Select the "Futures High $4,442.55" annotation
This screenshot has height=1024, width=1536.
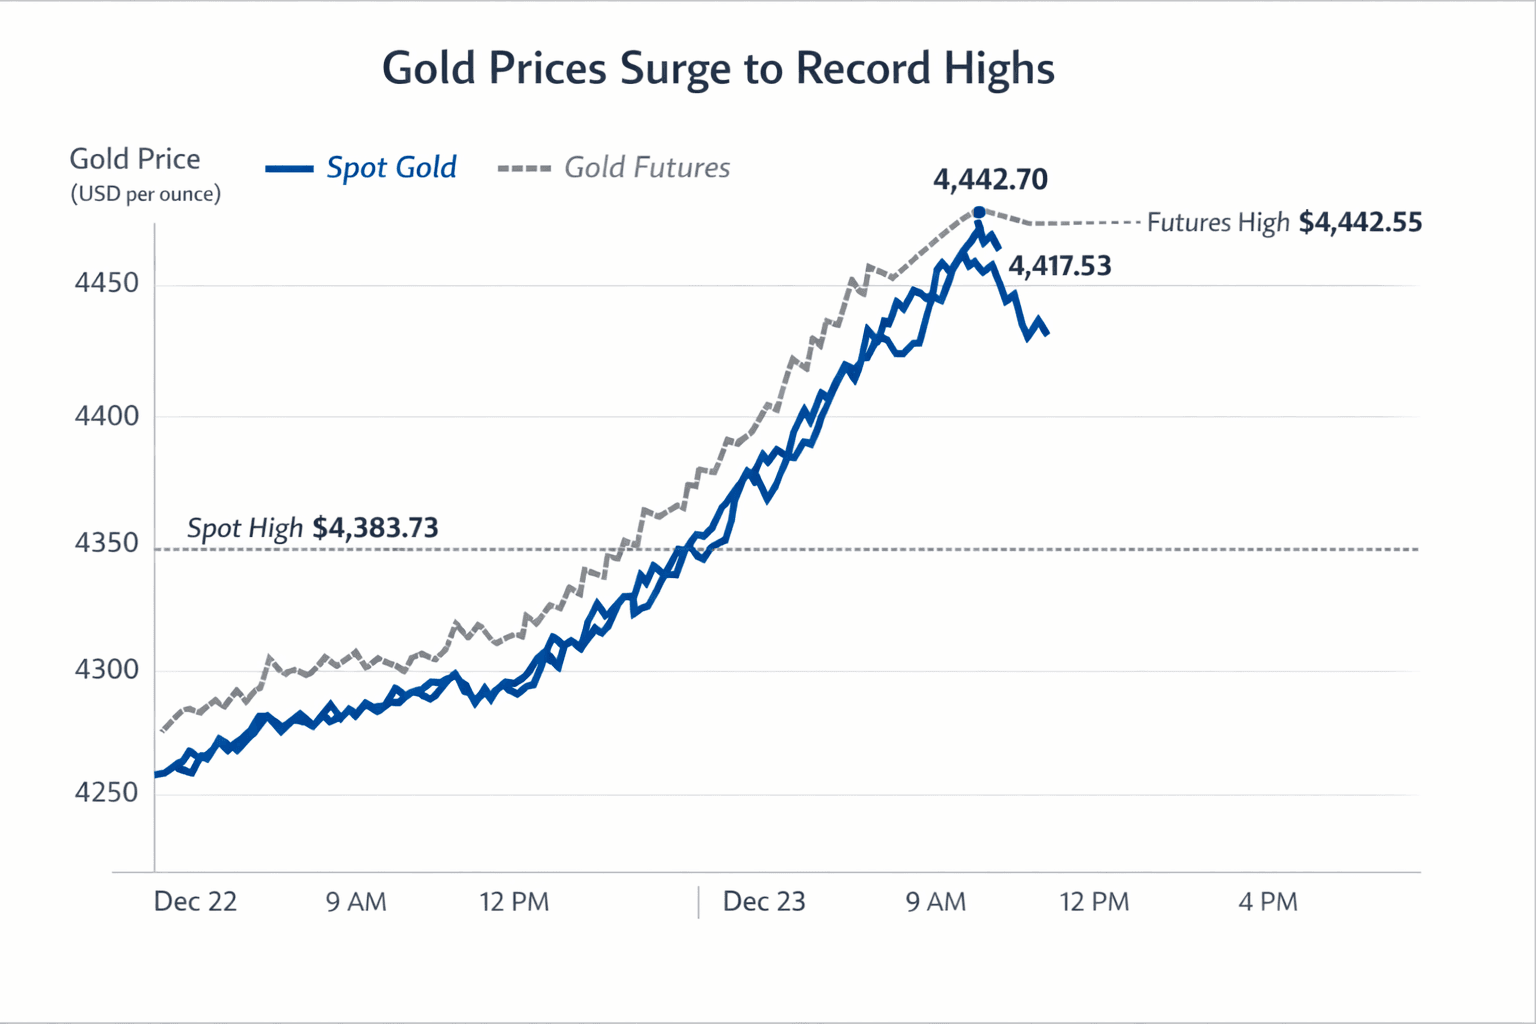(1284, 222)
